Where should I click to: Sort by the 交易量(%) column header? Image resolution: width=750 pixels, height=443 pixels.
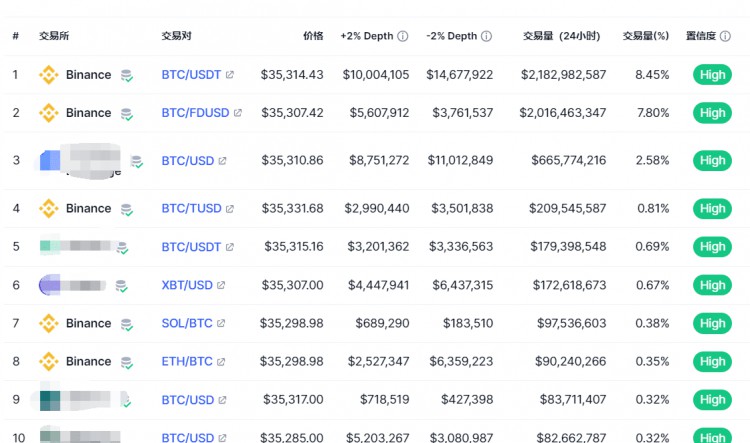[x=646, y=36]
